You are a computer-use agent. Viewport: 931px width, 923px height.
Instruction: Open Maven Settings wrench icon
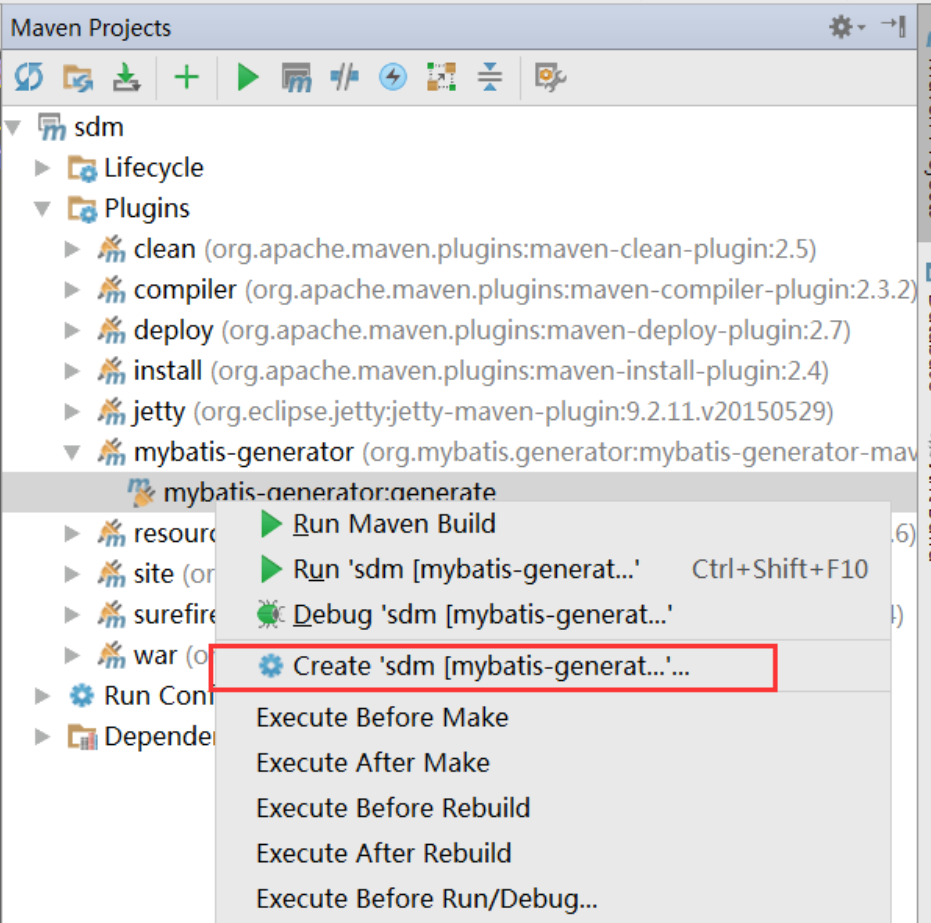tap(550, 77)
